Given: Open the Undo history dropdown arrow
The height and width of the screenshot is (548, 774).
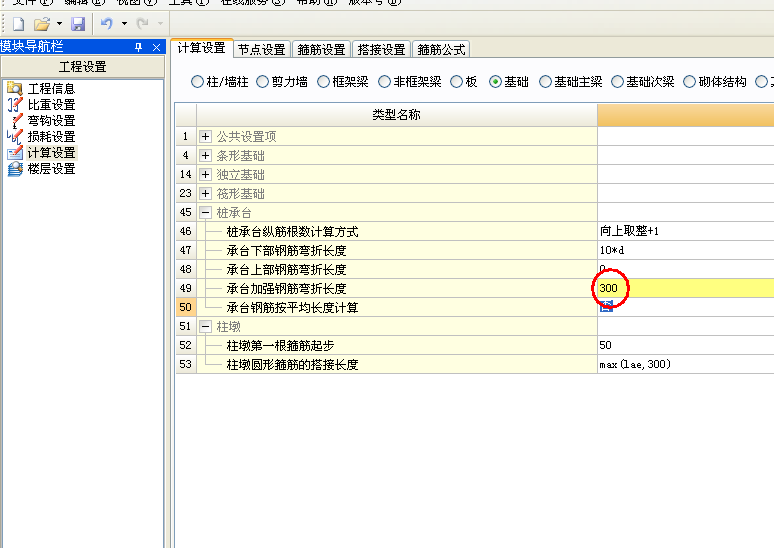Looking at the screenshot, I should [124, 24].
